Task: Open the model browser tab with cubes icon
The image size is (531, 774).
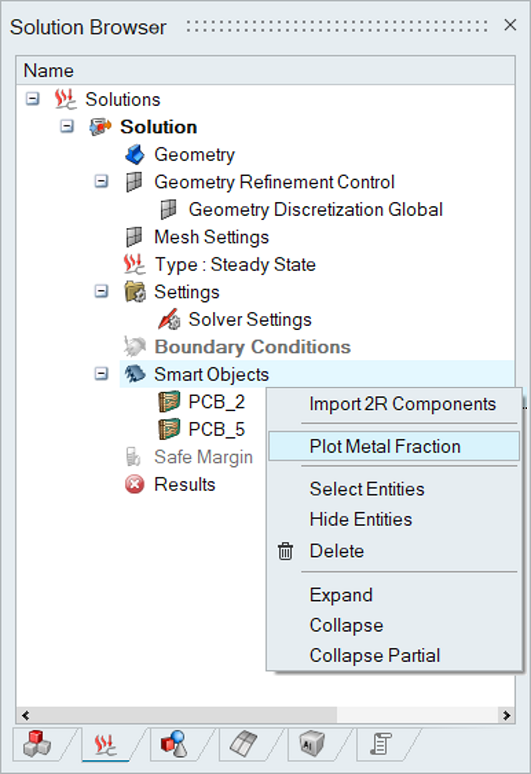Action: pos(37,744)
